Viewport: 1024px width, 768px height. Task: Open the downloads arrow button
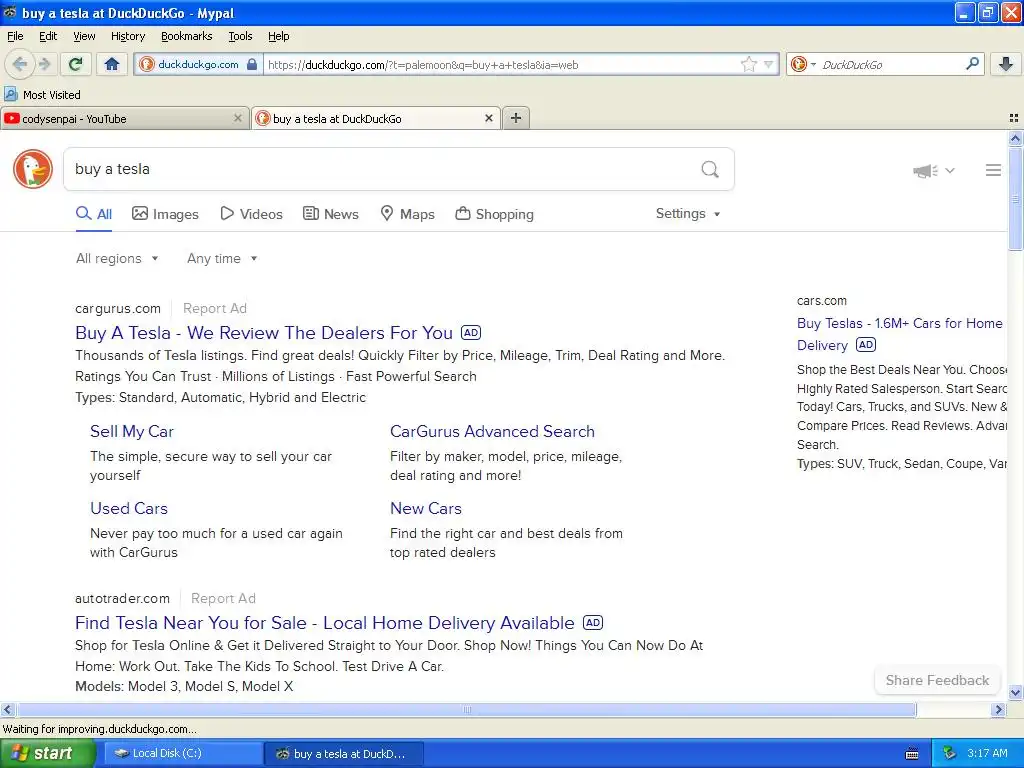tap(1006, 64)
